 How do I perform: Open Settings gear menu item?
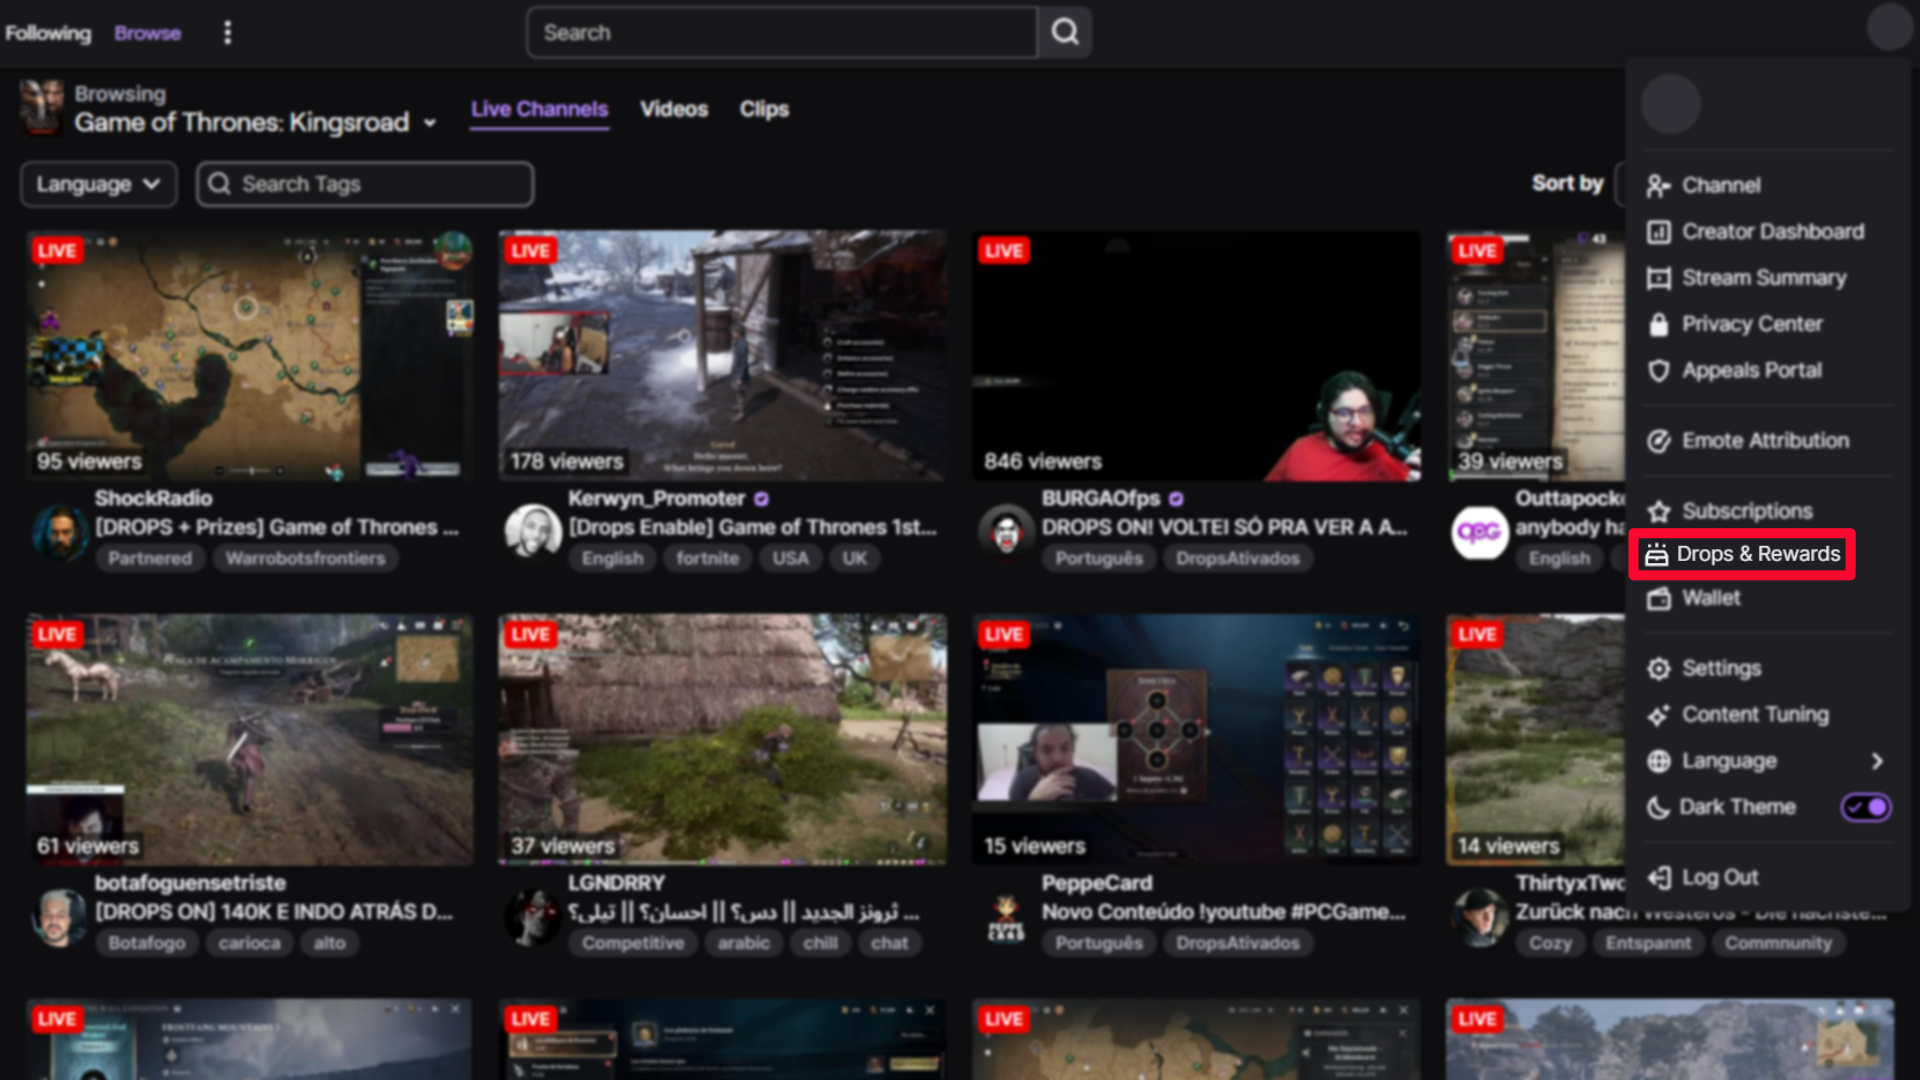(1720, 668)
